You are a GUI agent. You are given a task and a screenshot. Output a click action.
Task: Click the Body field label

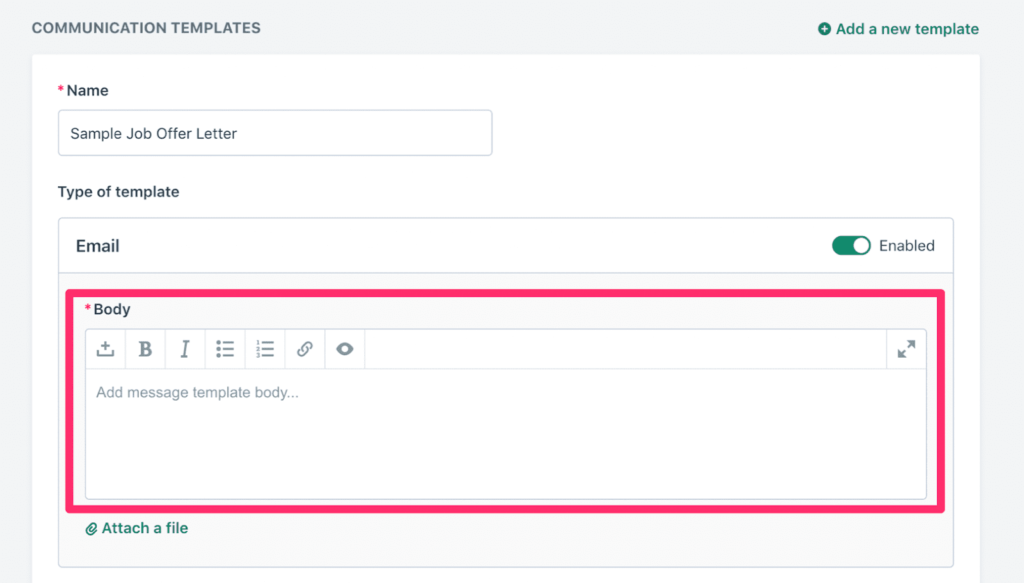(x=112, y=309)
